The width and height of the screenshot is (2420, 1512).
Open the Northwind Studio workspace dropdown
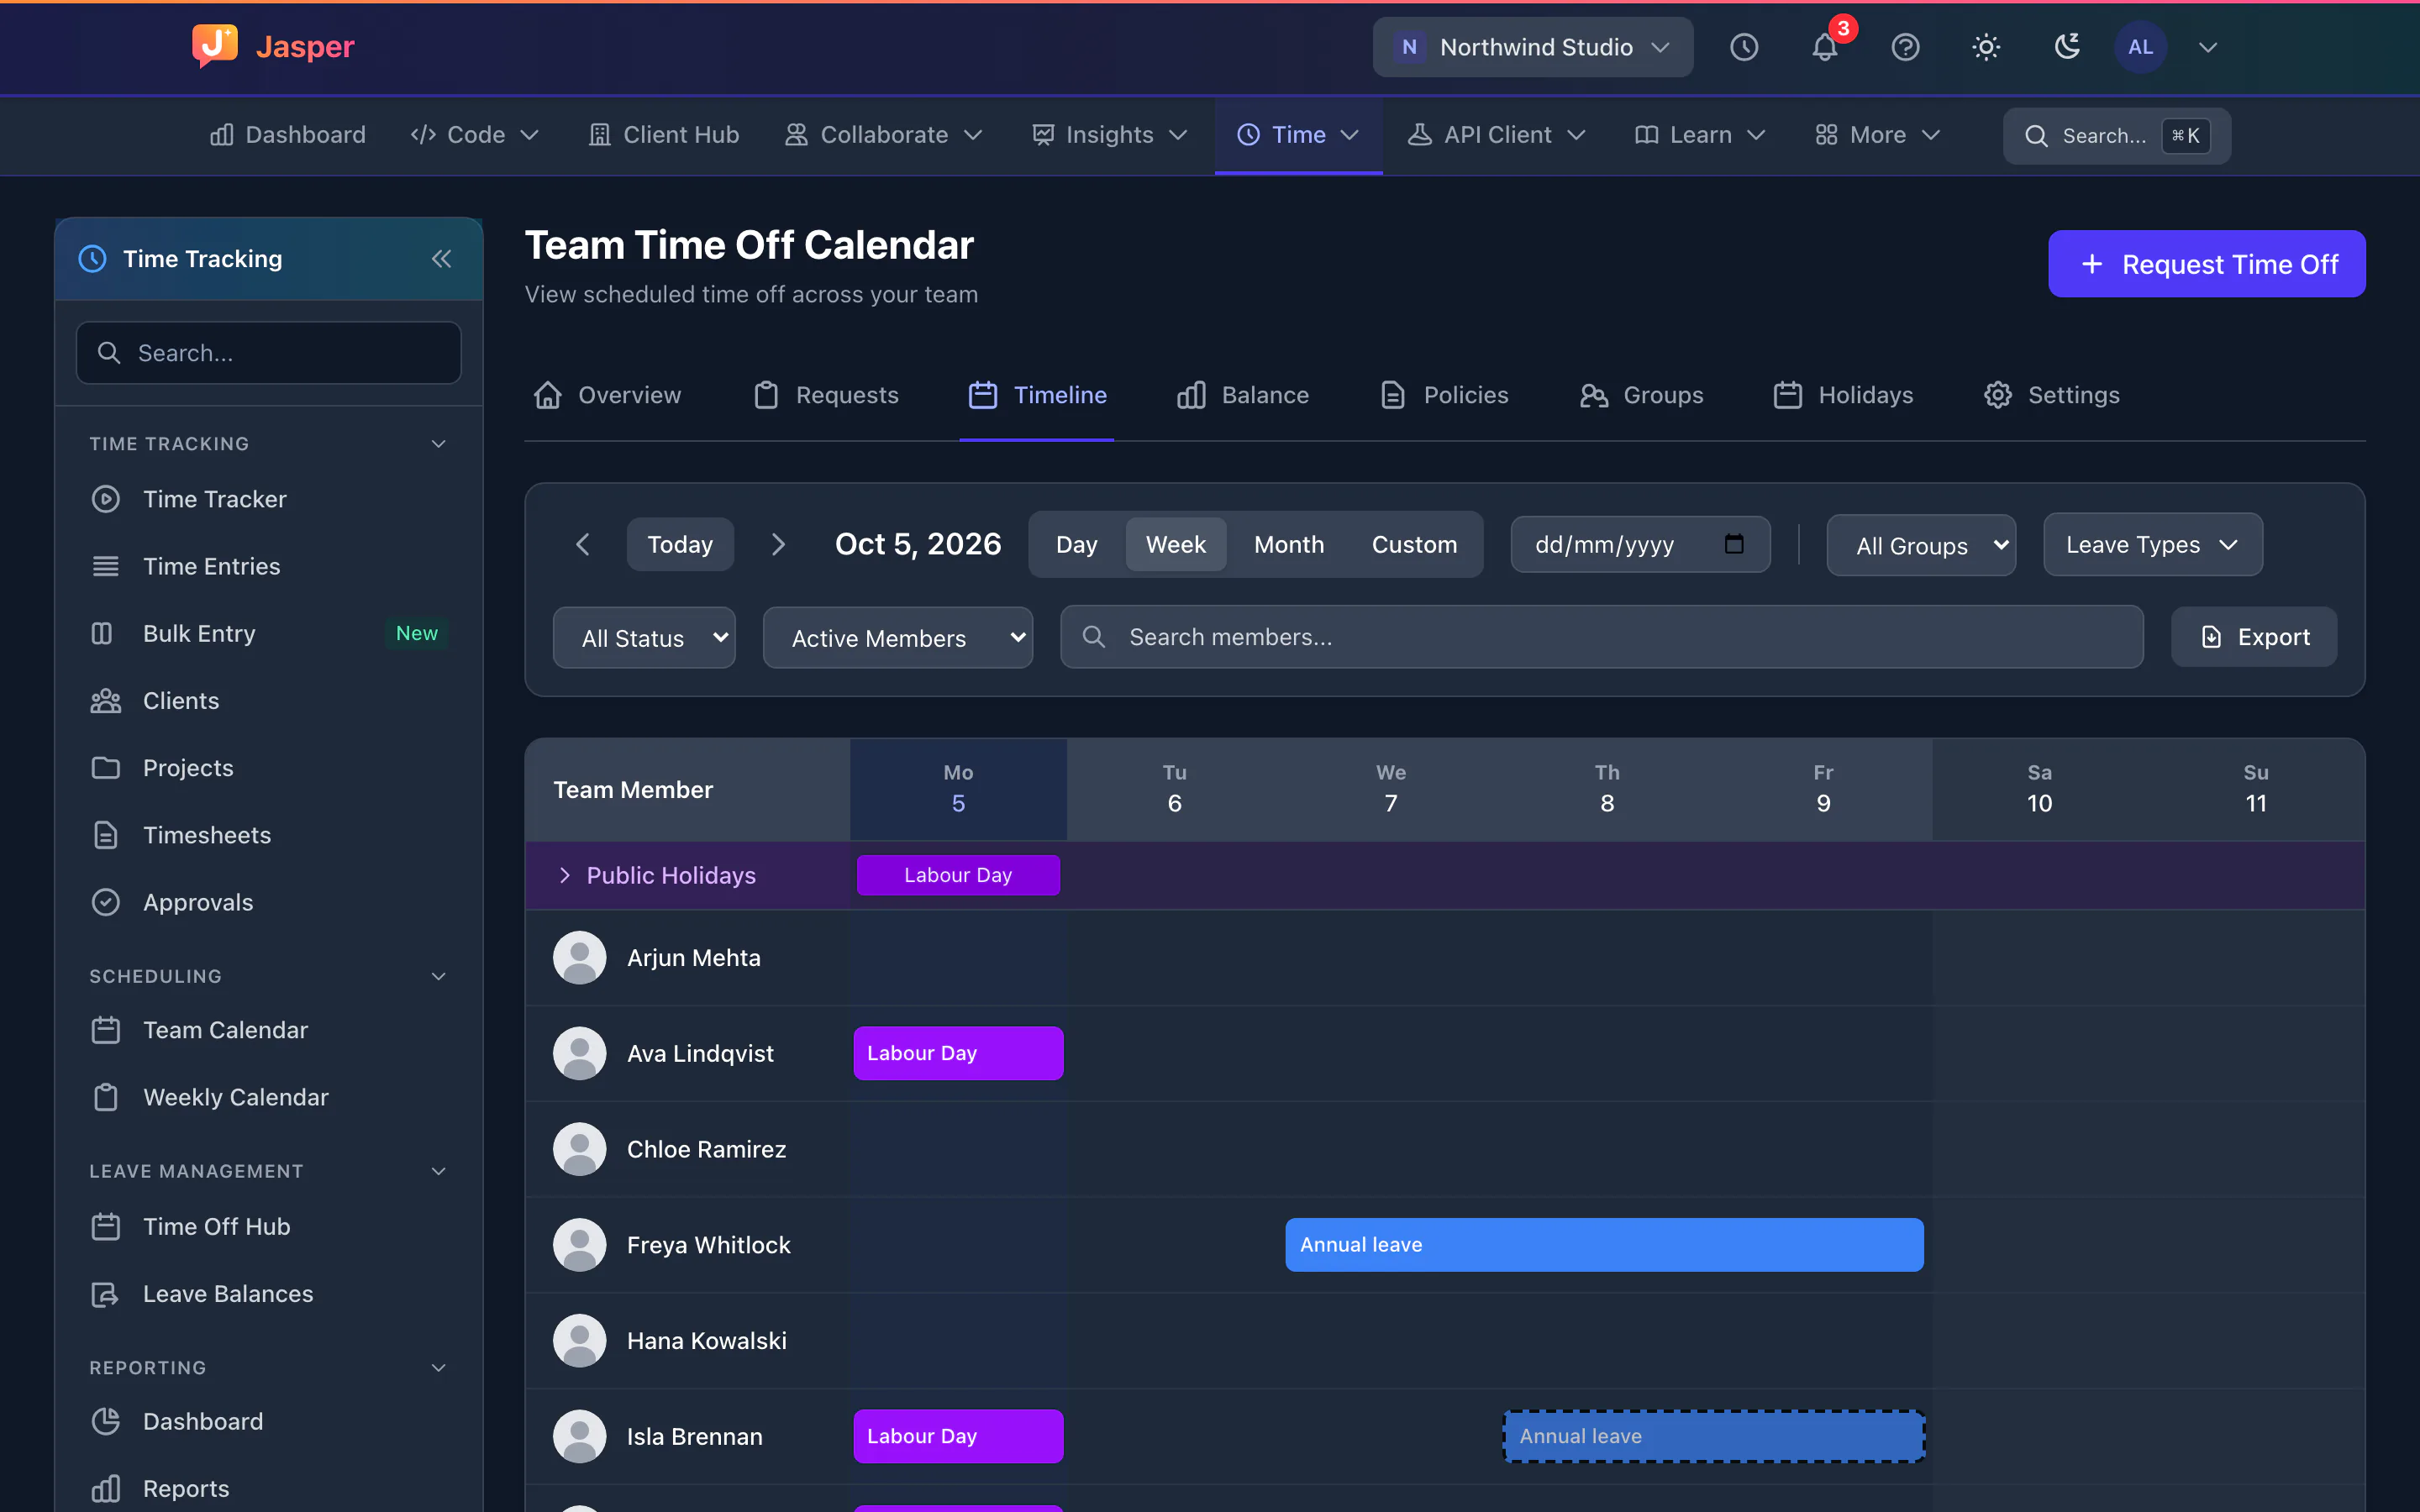1532,47
